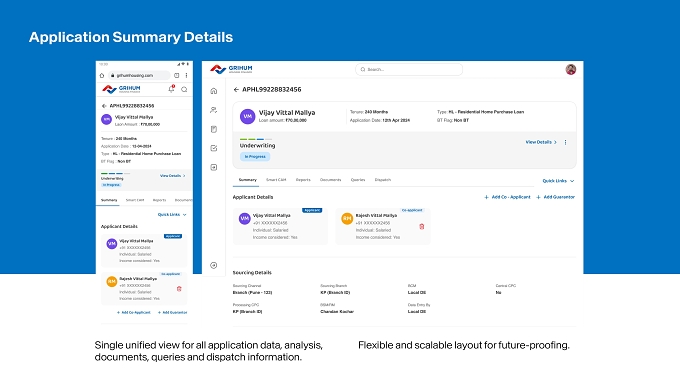Open the mobile browser tabs icon
Screen dimensions: 680x383
pos(177,75)
